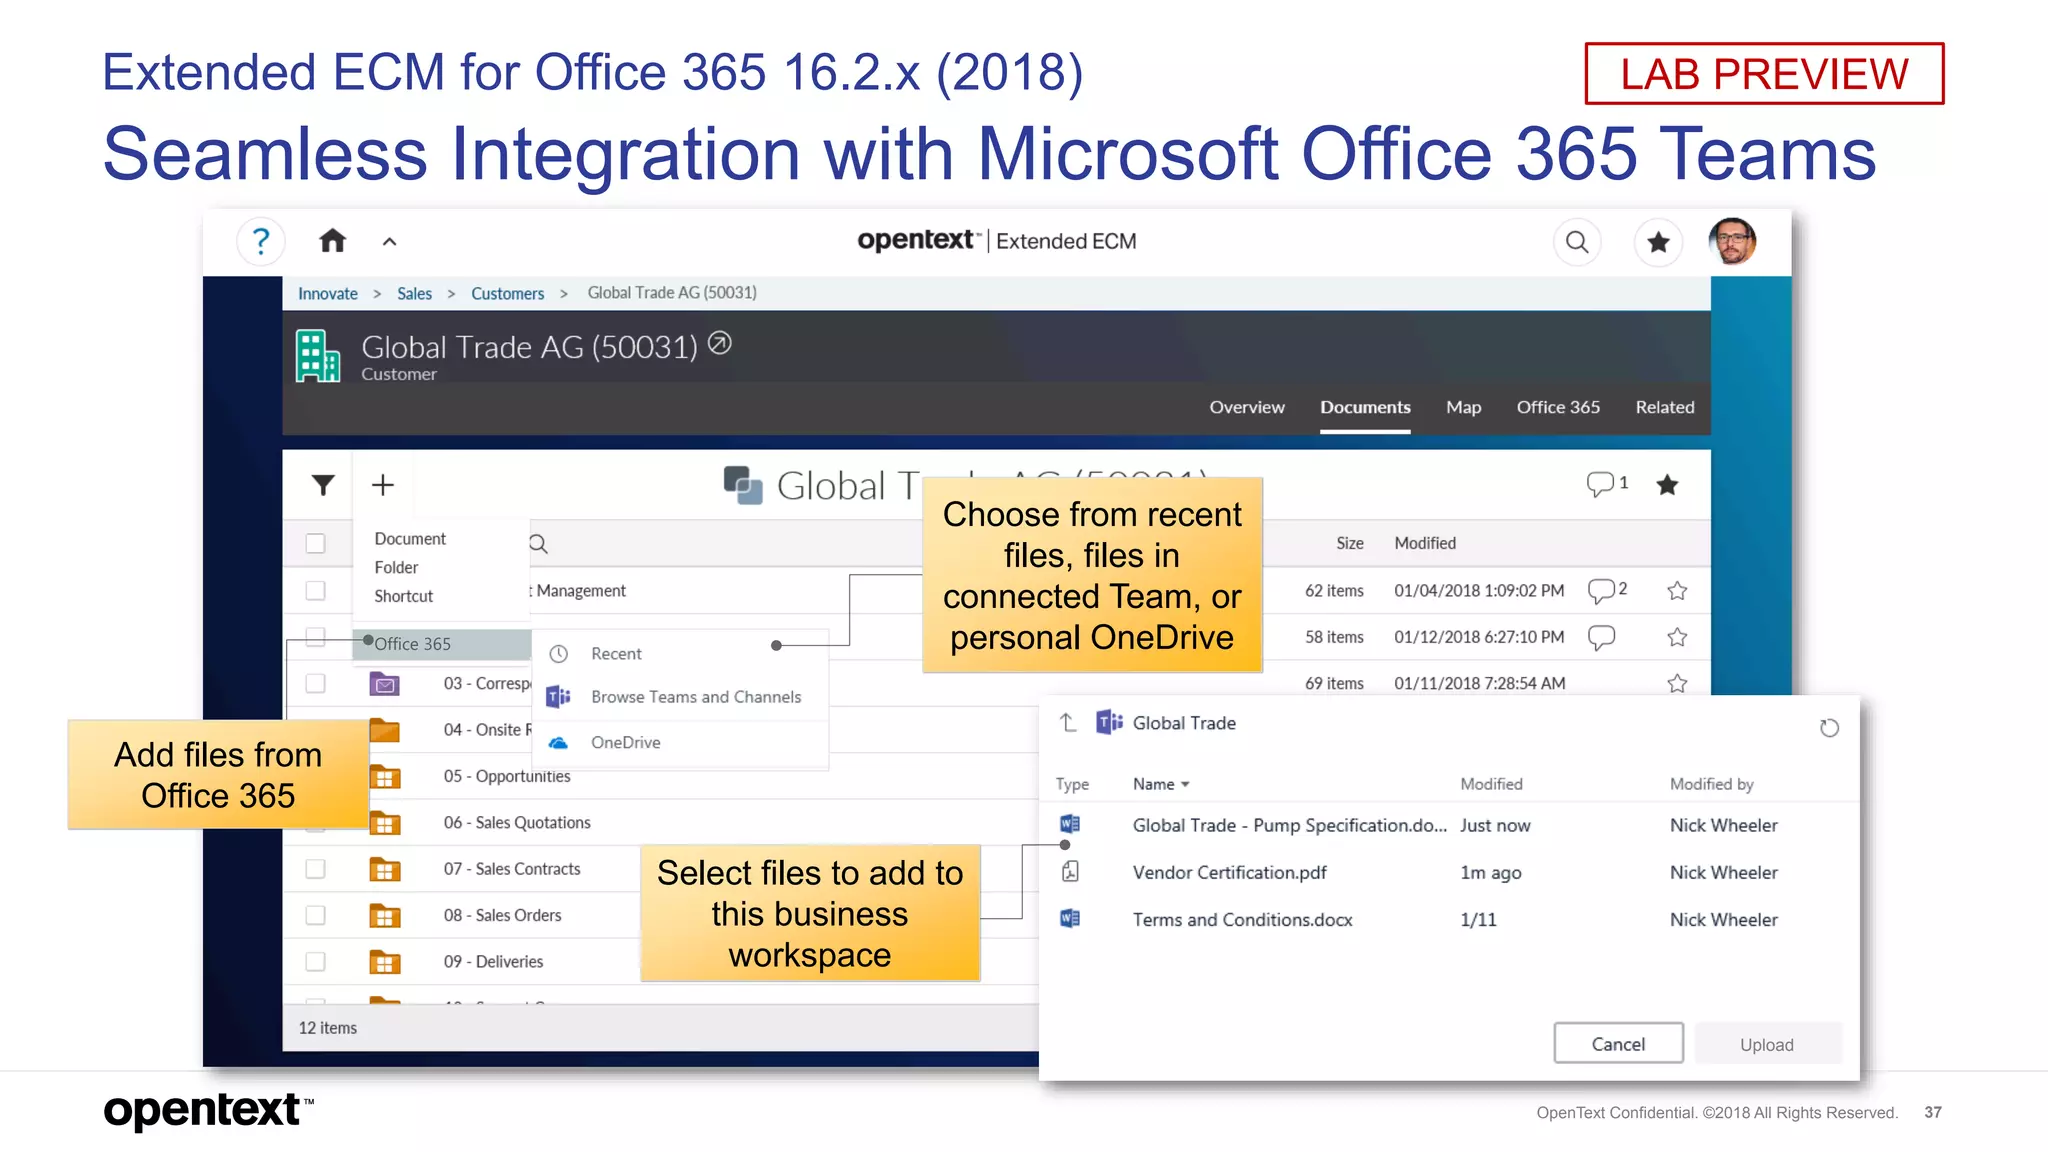Click Word icon for Pump Specification
The height and width of the screenshot is (1152, 2048).
1070,824
